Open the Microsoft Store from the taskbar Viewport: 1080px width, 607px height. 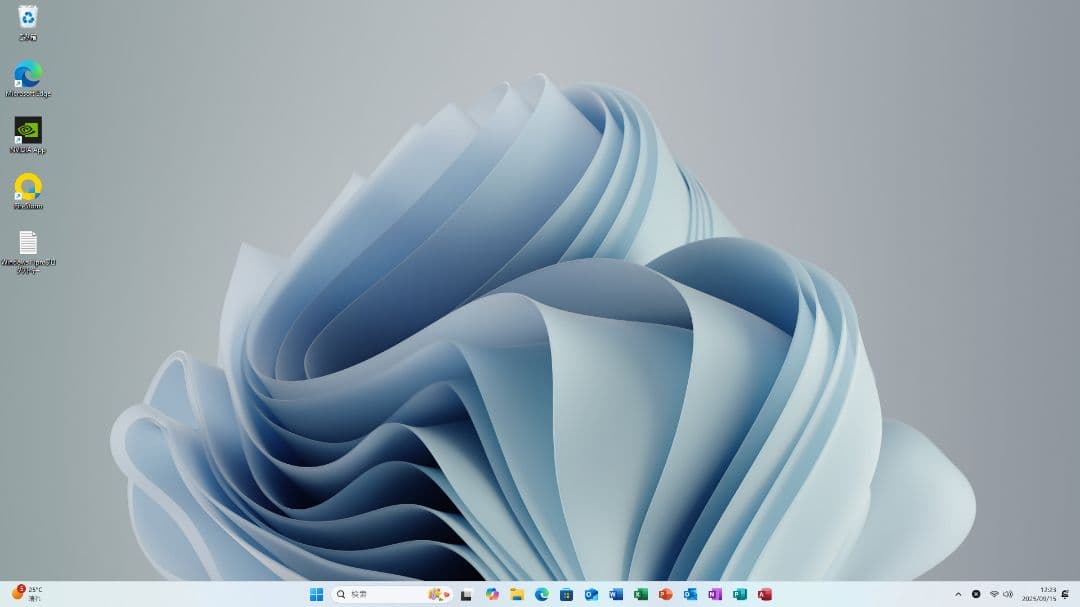click(566, 594)
